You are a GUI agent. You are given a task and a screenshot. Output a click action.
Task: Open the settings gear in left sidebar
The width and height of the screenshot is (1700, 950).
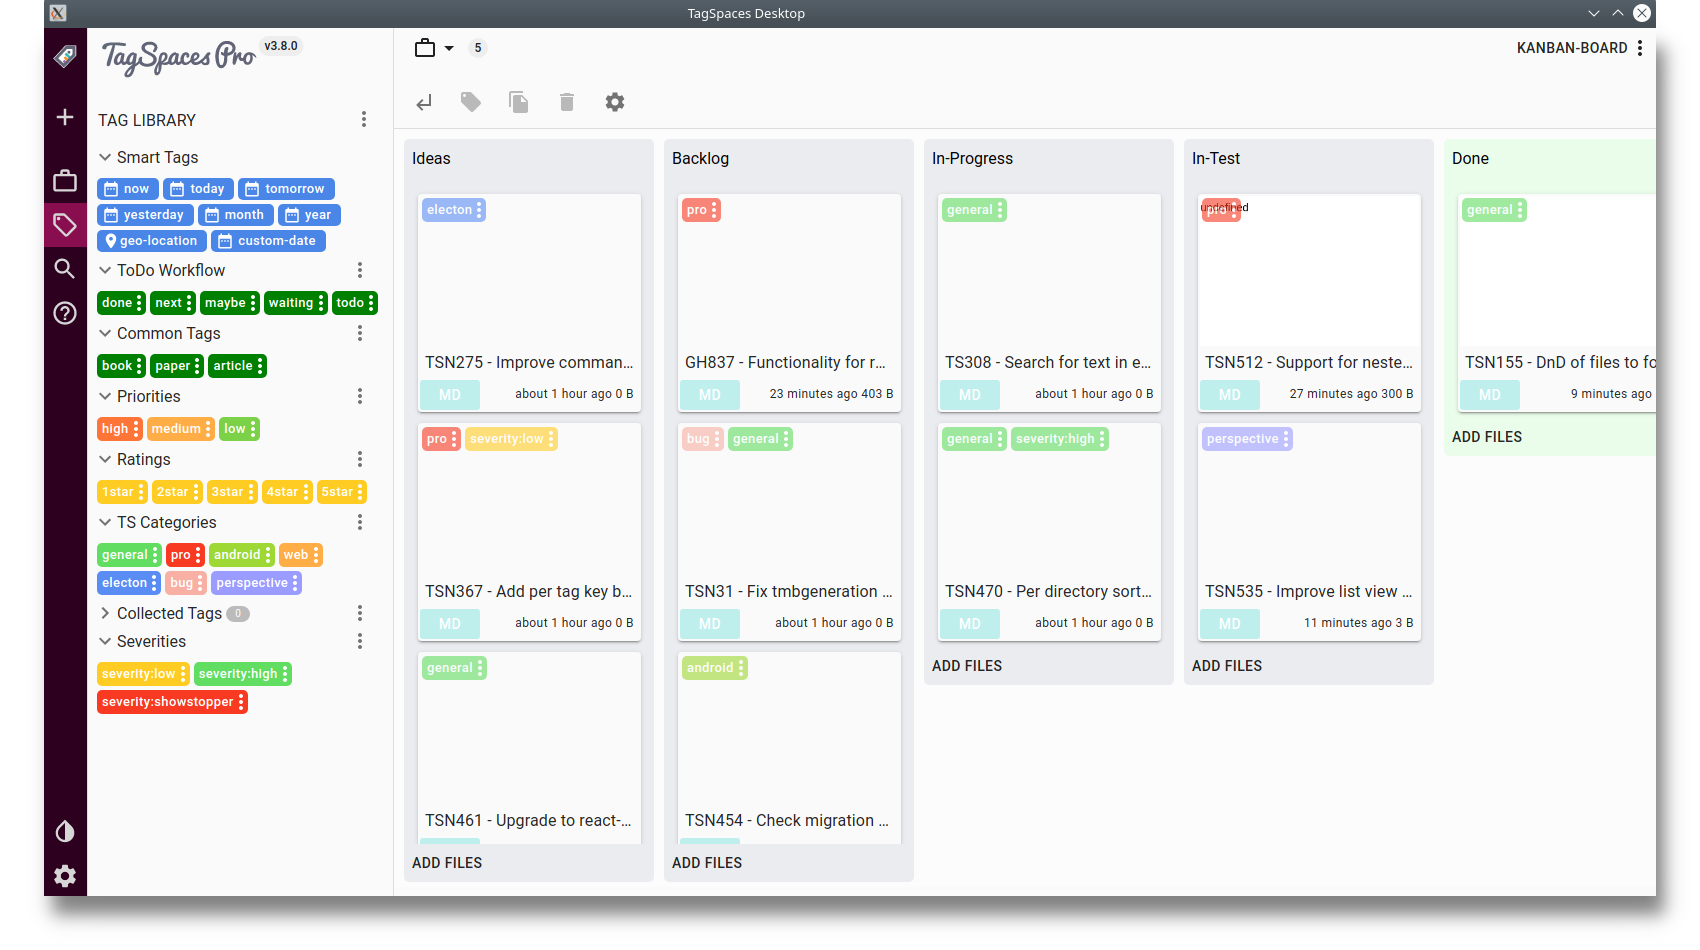(x=65, y=876)
